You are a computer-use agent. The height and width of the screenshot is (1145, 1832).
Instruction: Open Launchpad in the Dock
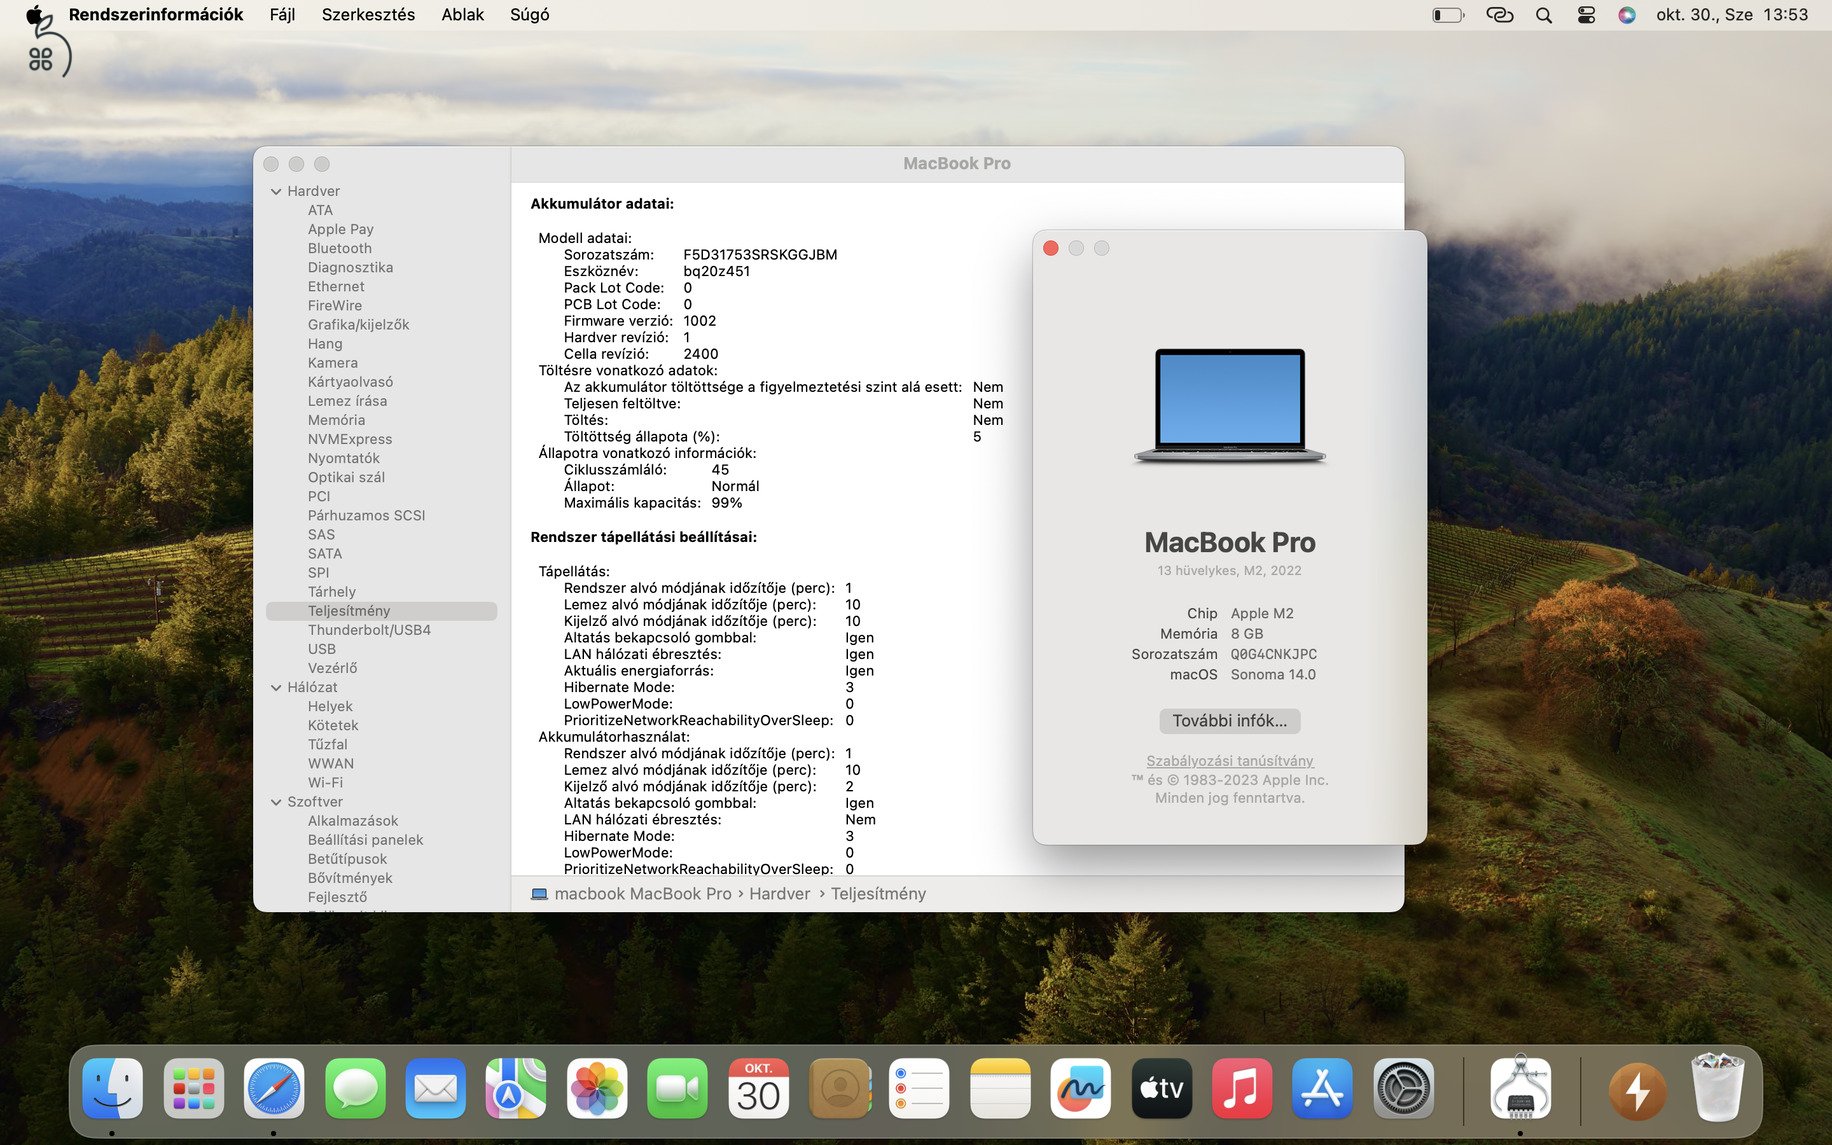pos(194,1088)
